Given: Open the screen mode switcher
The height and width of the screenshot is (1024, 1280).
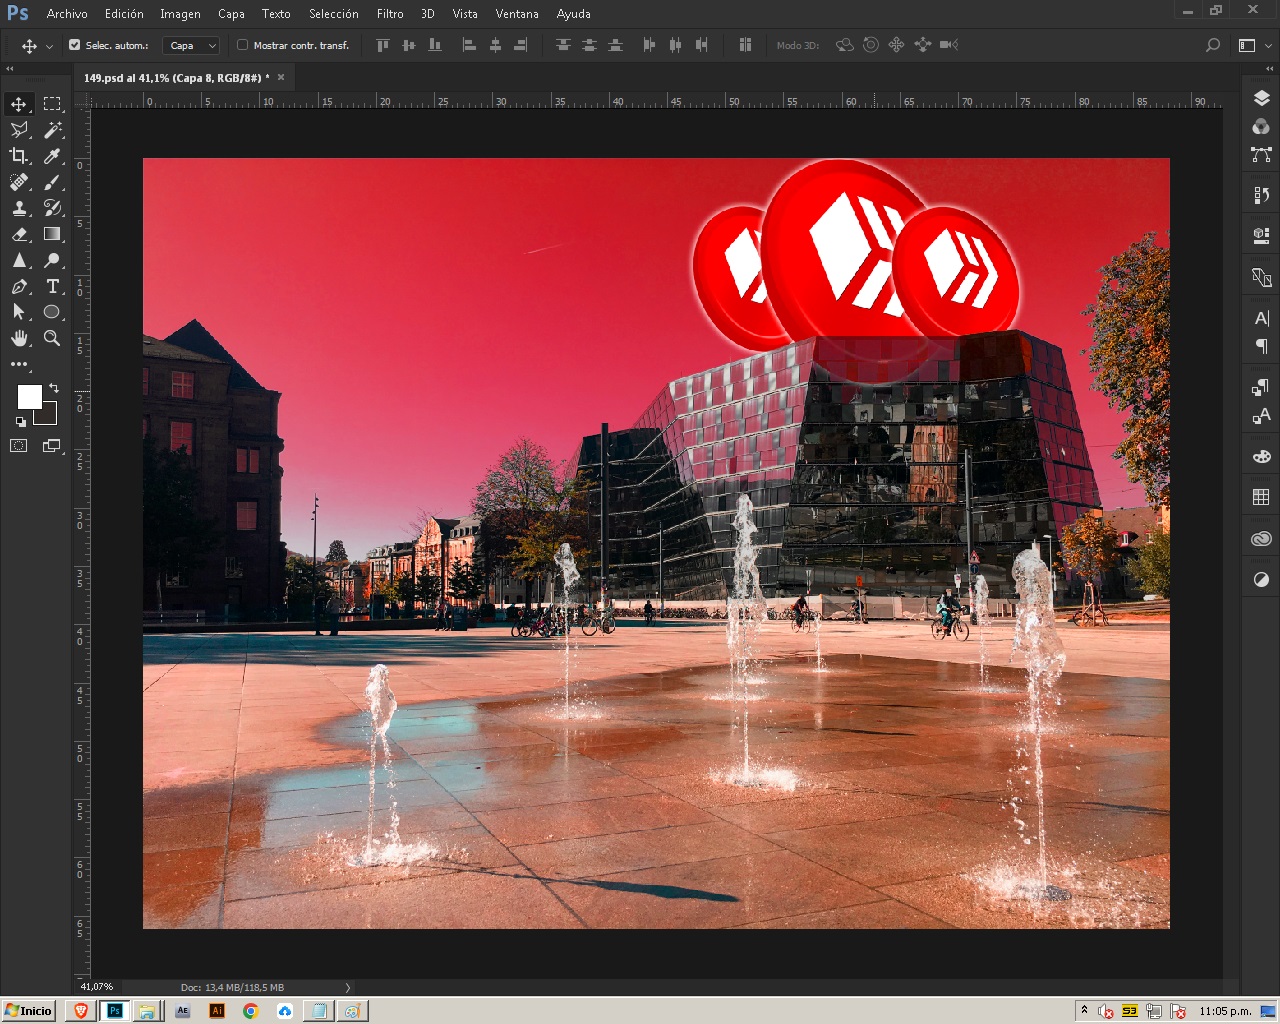Looking at the screenshot, I should pos(52,446).
